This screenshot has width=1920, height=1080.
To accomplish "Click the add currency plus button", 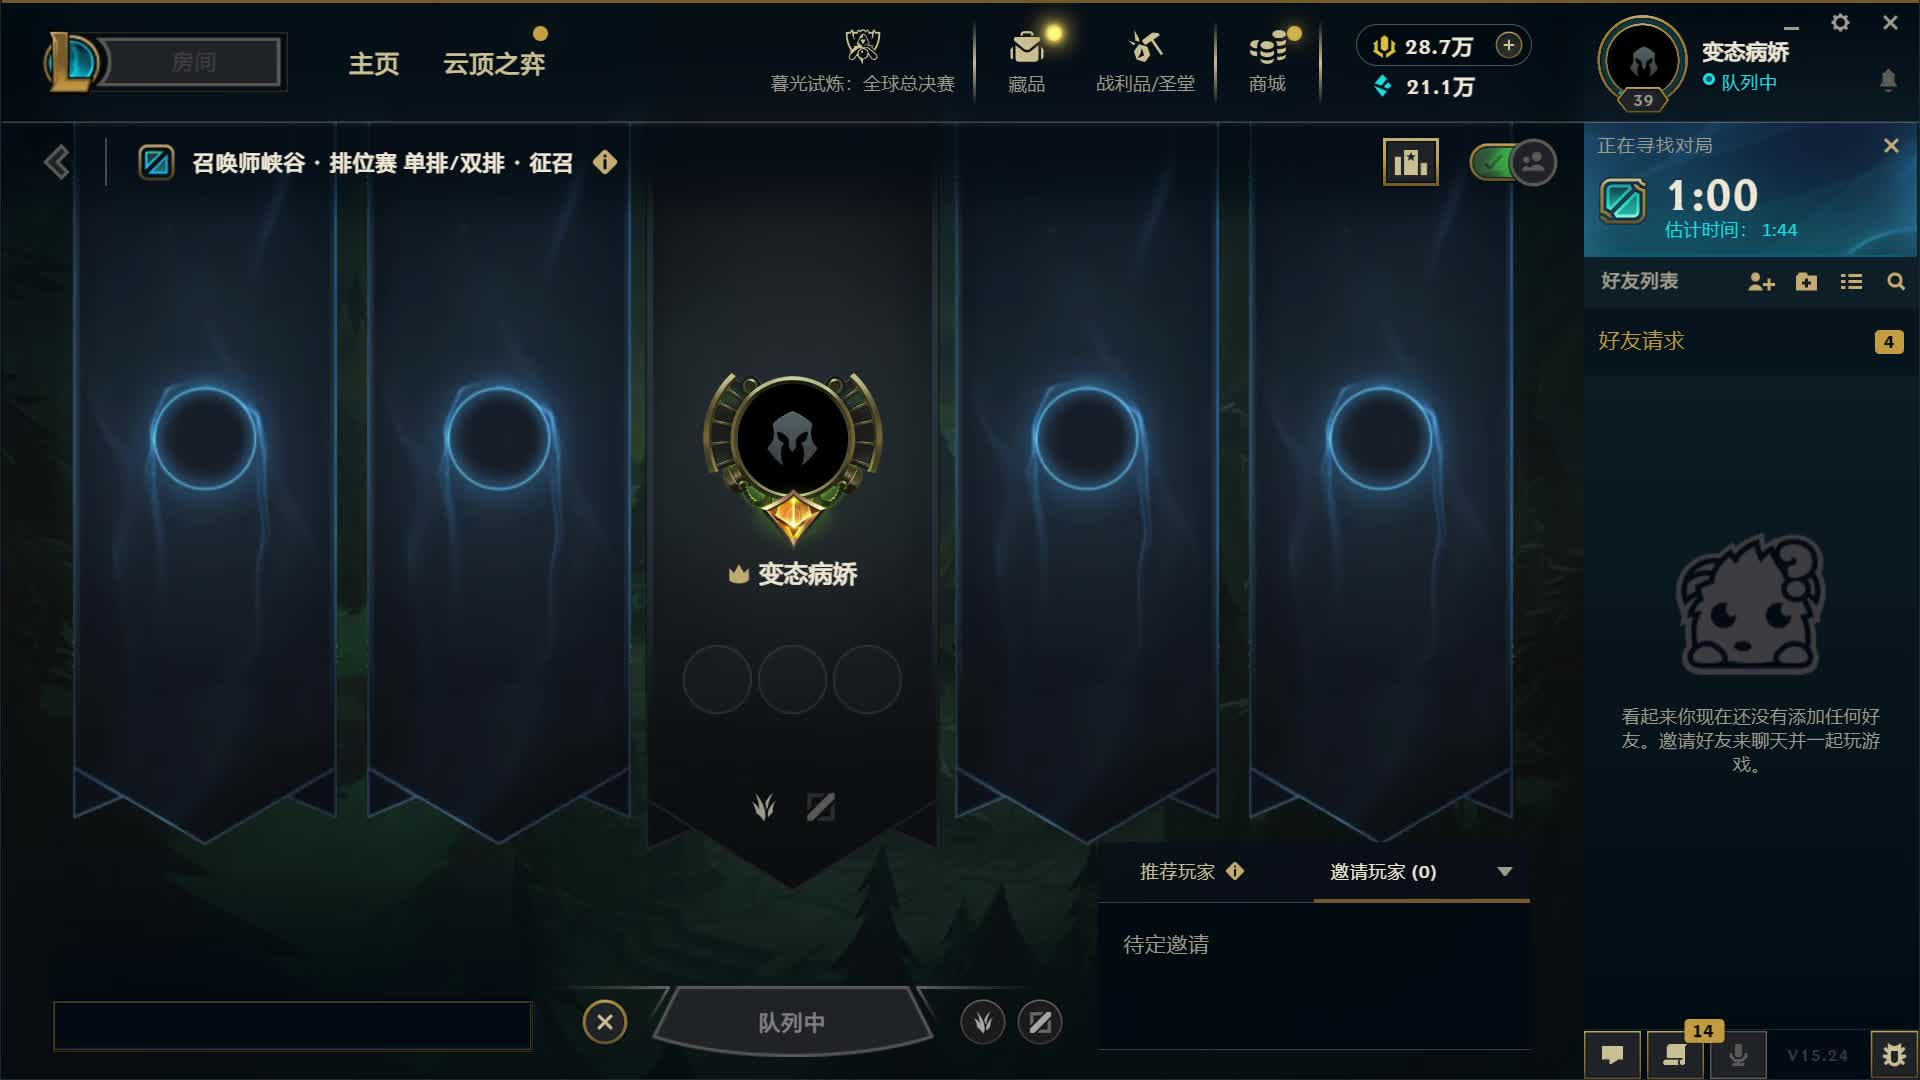I will [1509, 45].
